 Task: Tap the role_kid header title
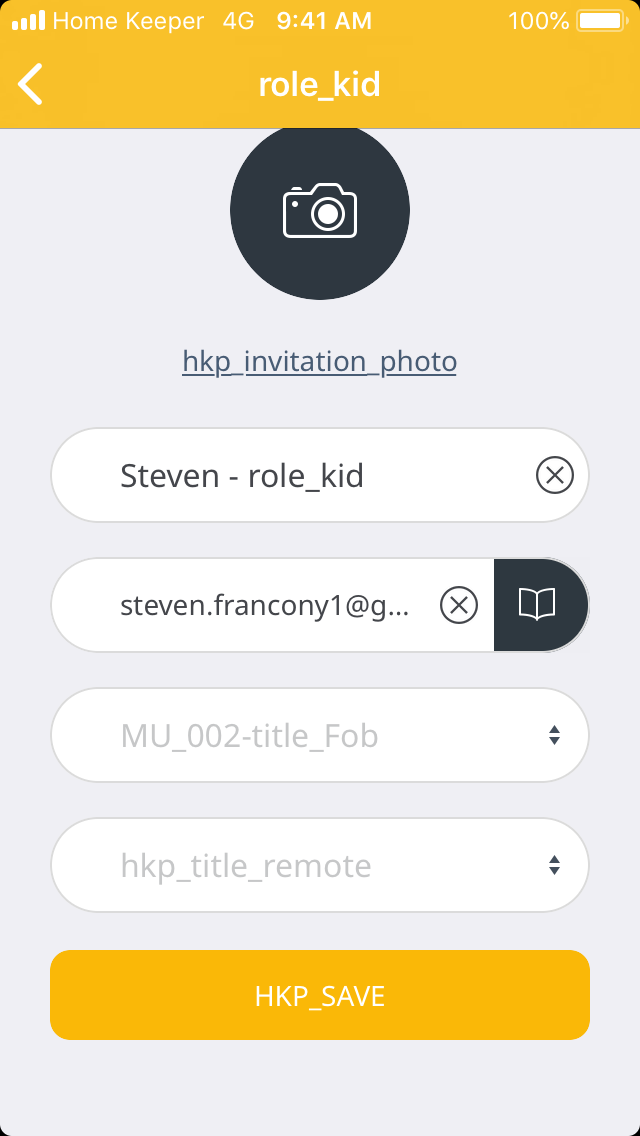tap(320, 84)
